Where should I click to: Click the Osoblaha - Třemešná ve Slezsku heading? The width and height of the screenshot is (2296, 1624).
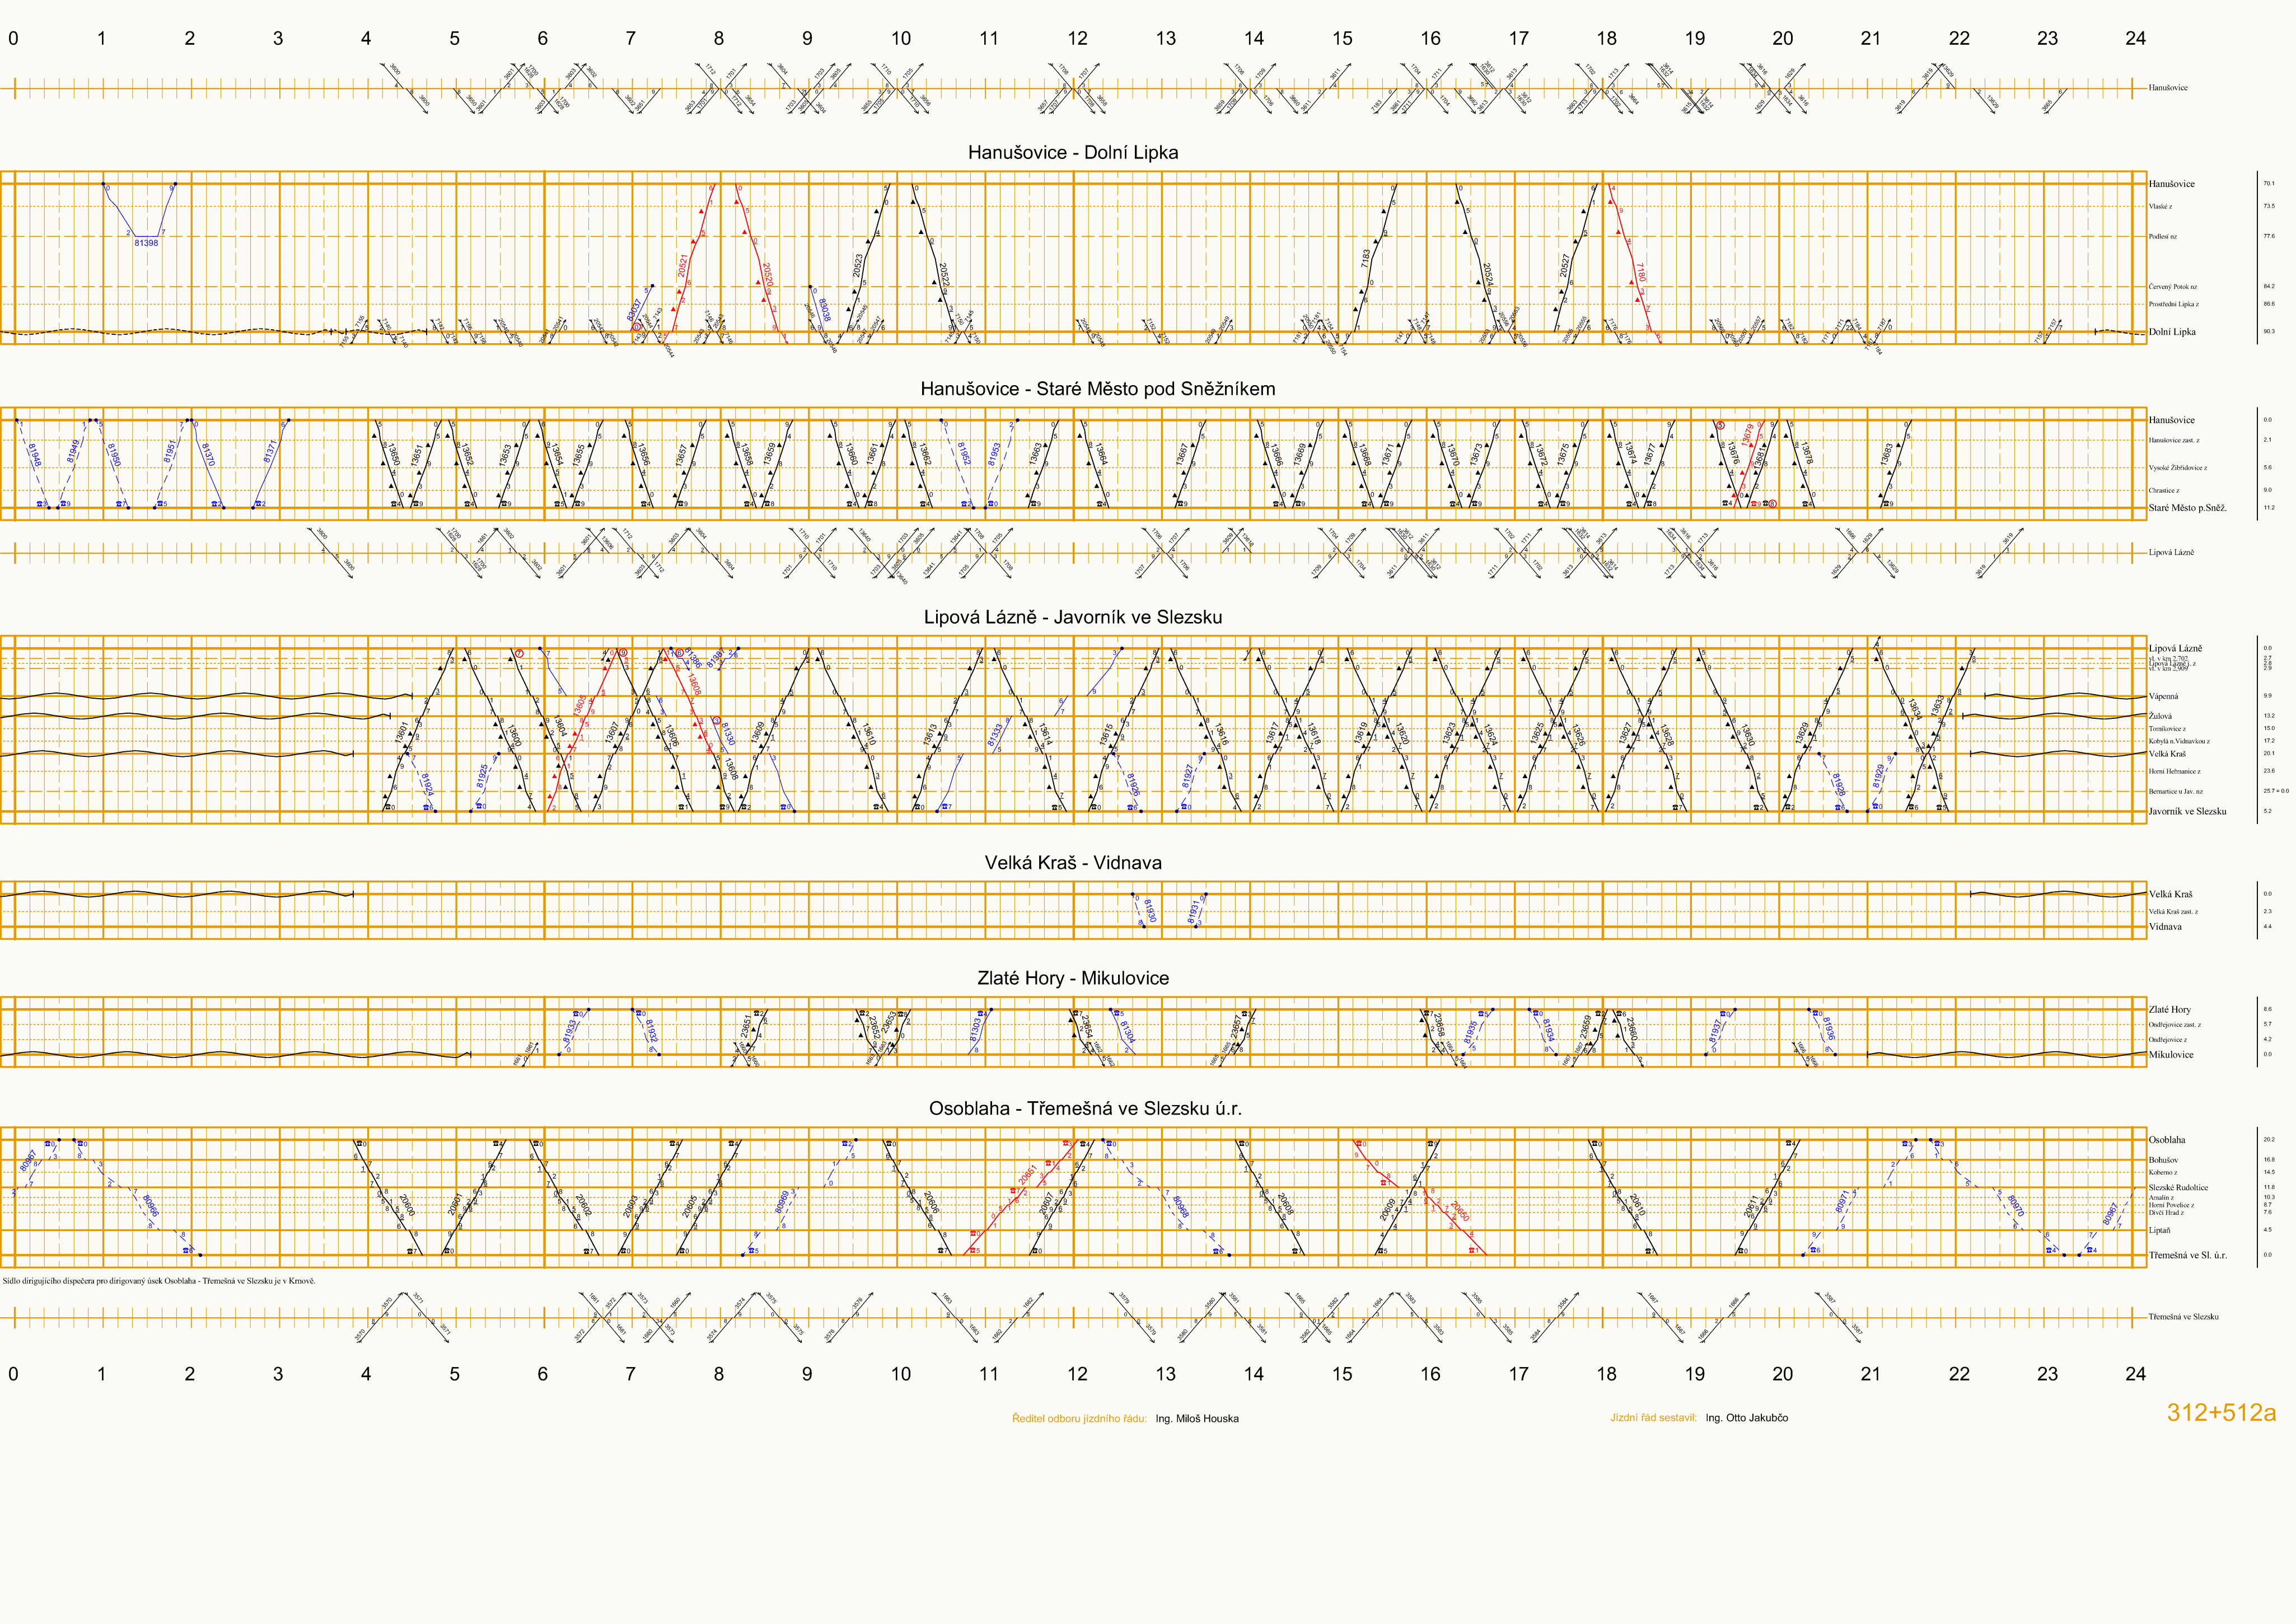(x=1085, y=1108)
